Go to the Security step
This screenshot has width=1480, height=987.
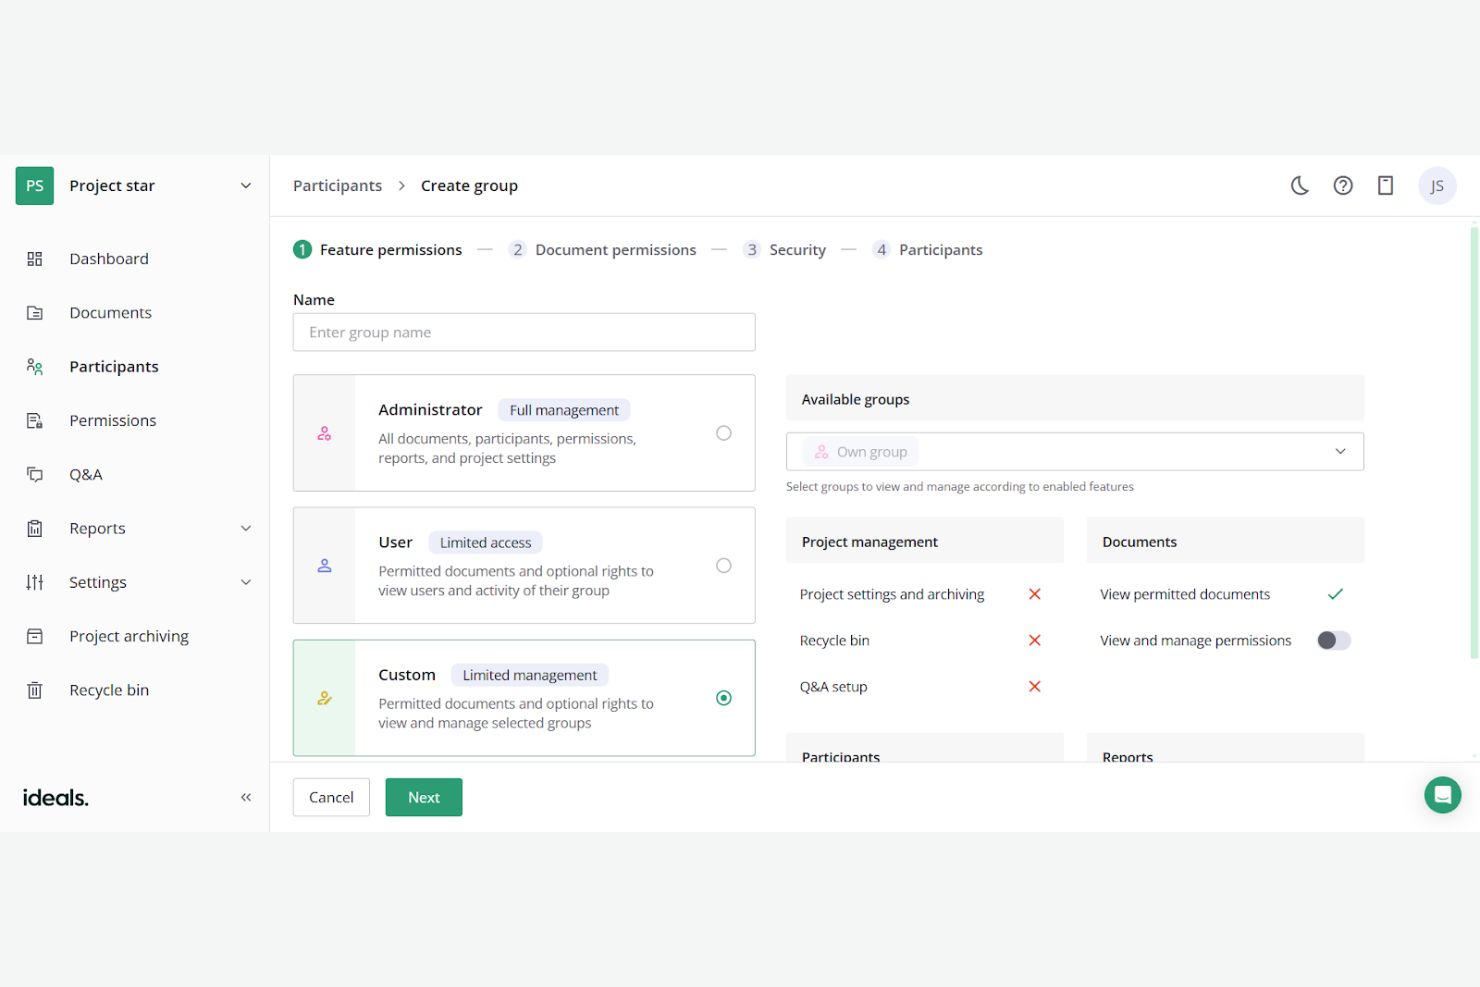point(797,249)
